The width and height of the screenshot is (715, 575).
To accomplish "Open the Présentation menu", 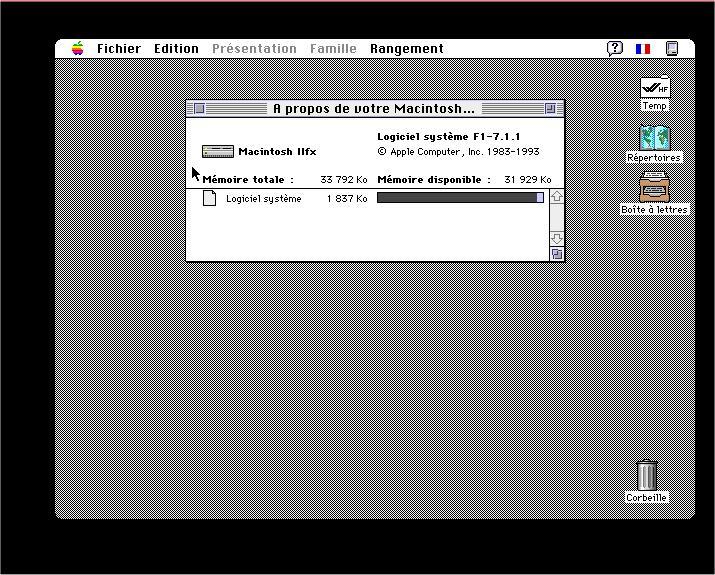I will (254, 49).
